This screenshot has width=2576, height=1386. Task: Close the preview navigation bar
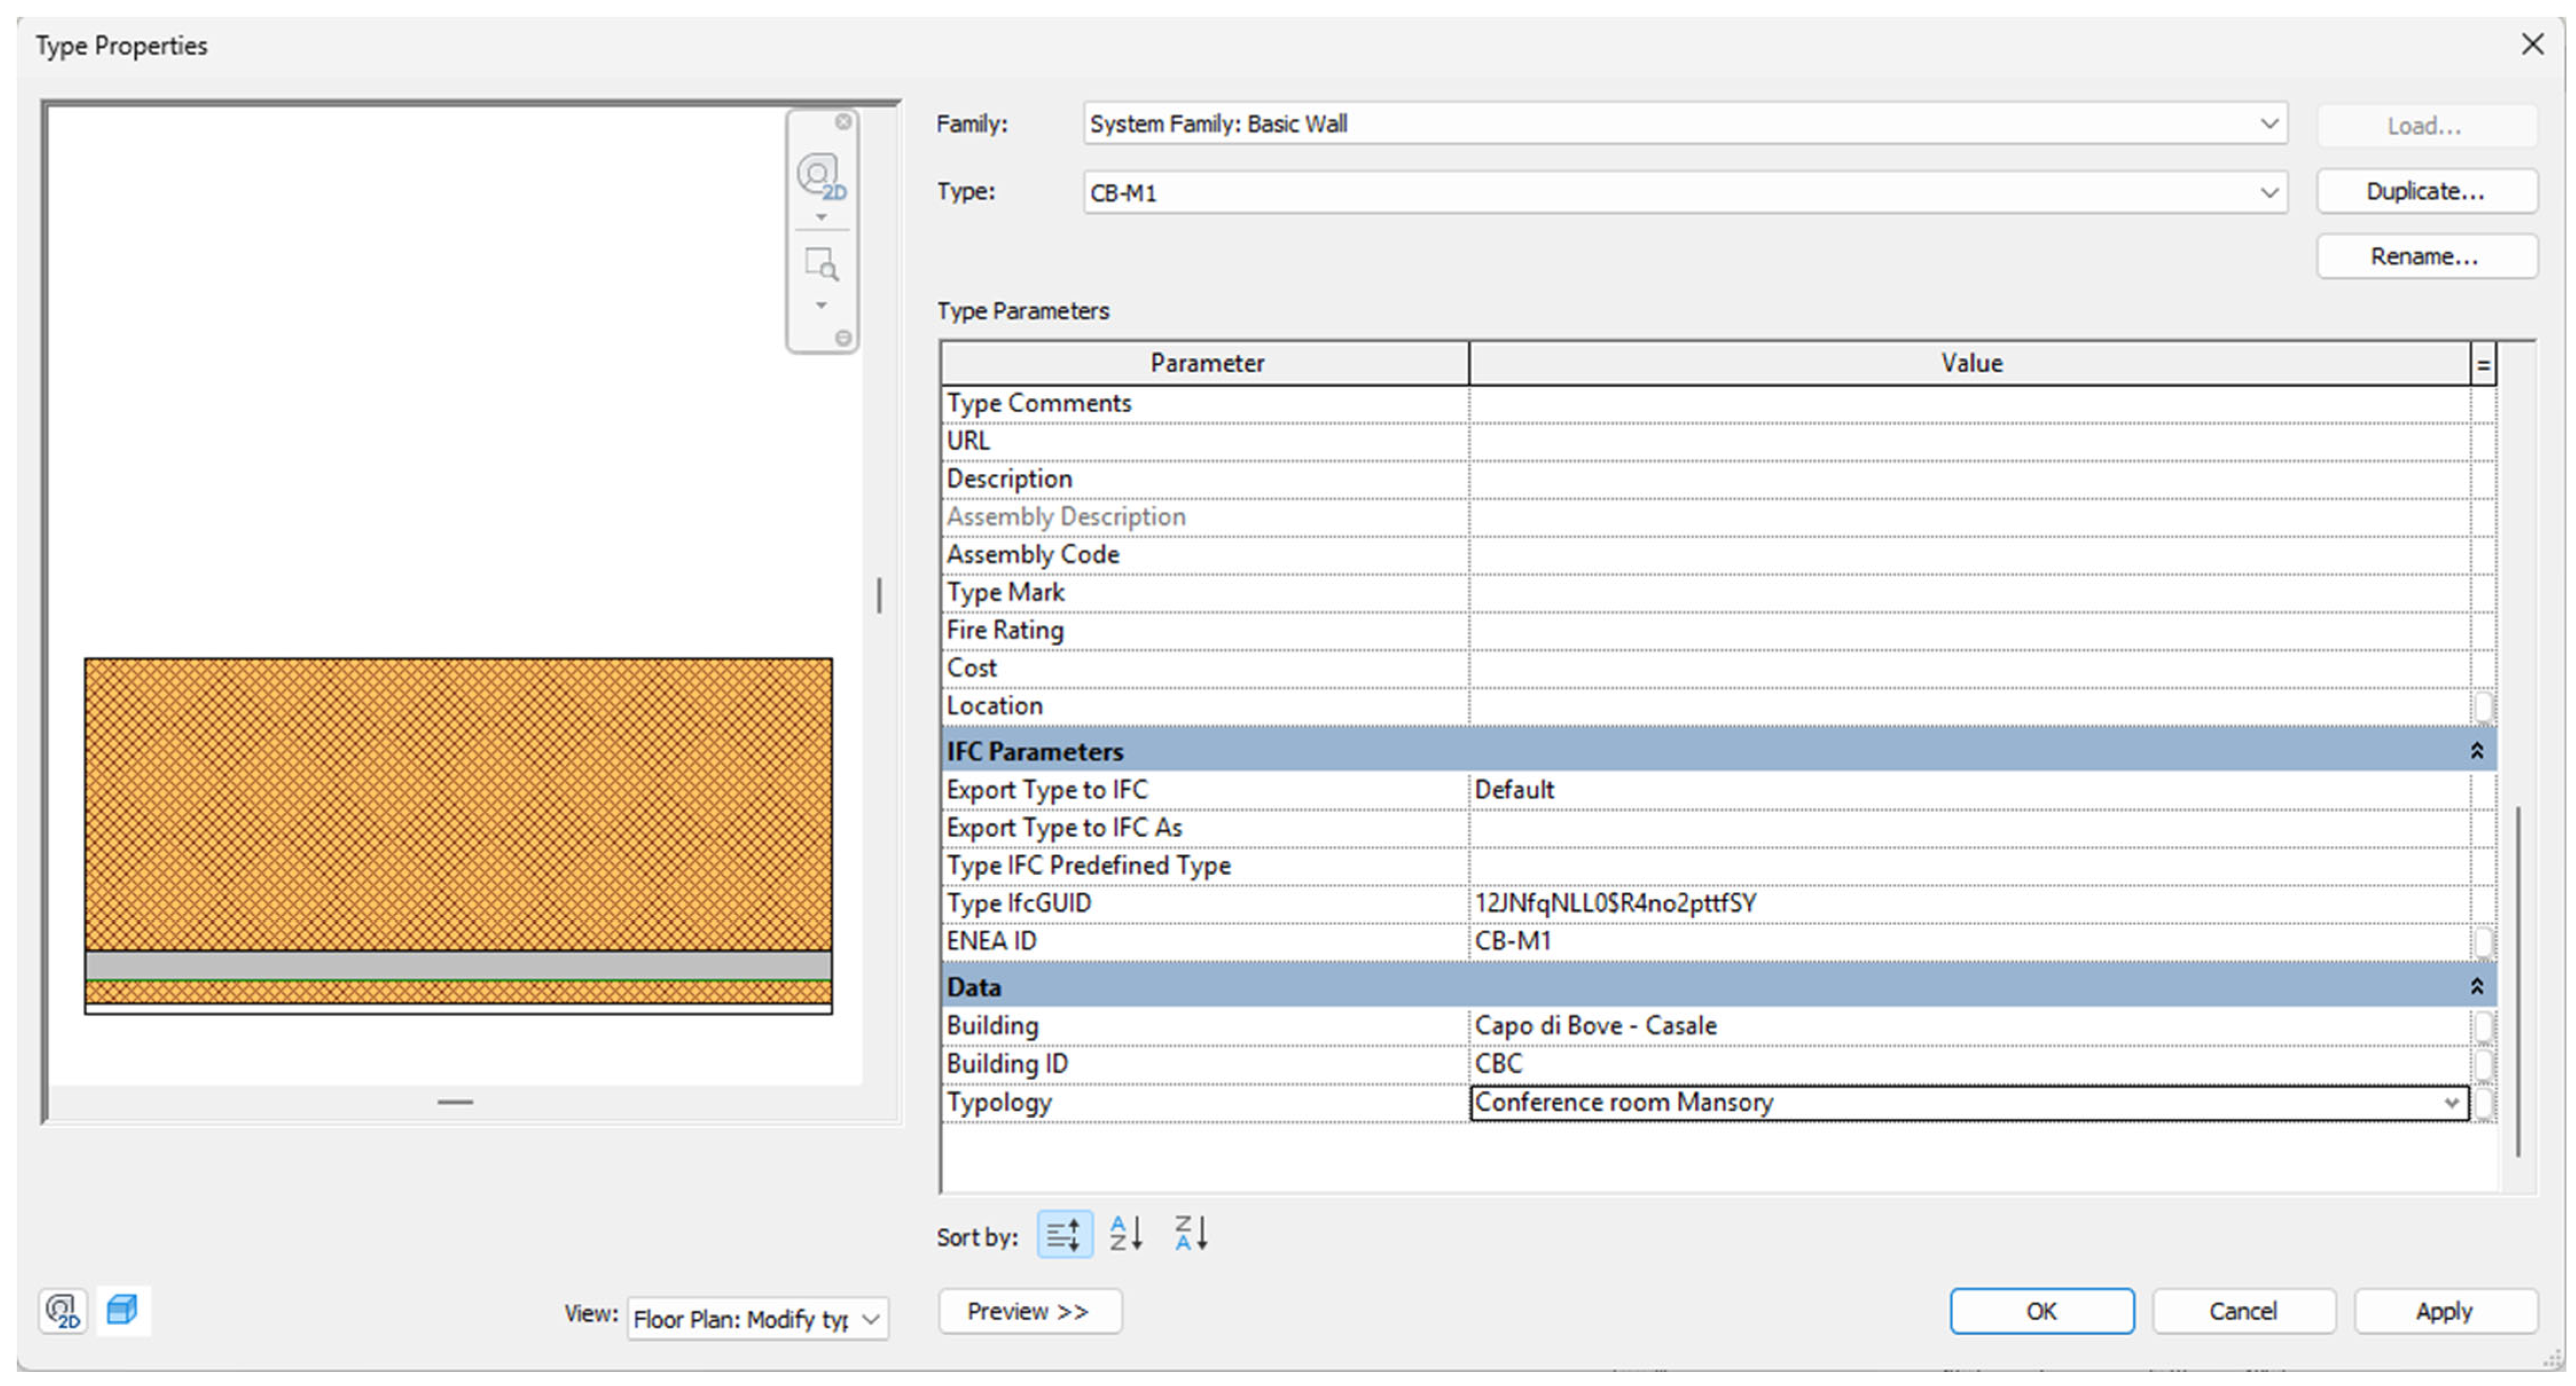pyautogui.click(x=843, y=122)
